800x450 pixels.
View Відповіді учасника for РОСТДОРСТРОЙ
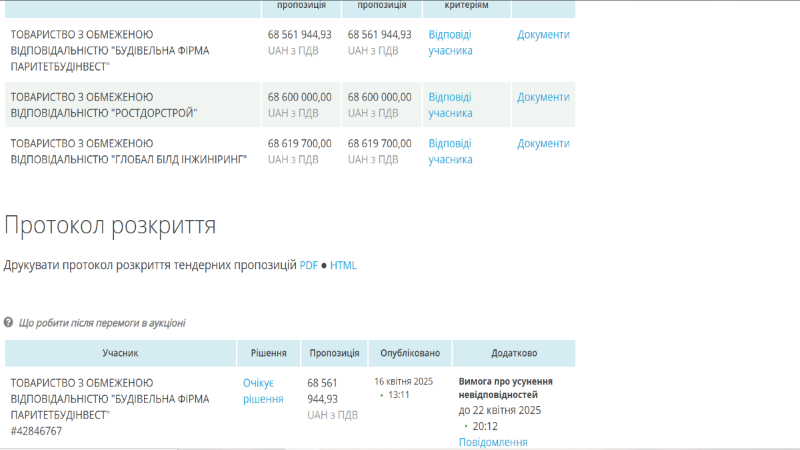450,105
